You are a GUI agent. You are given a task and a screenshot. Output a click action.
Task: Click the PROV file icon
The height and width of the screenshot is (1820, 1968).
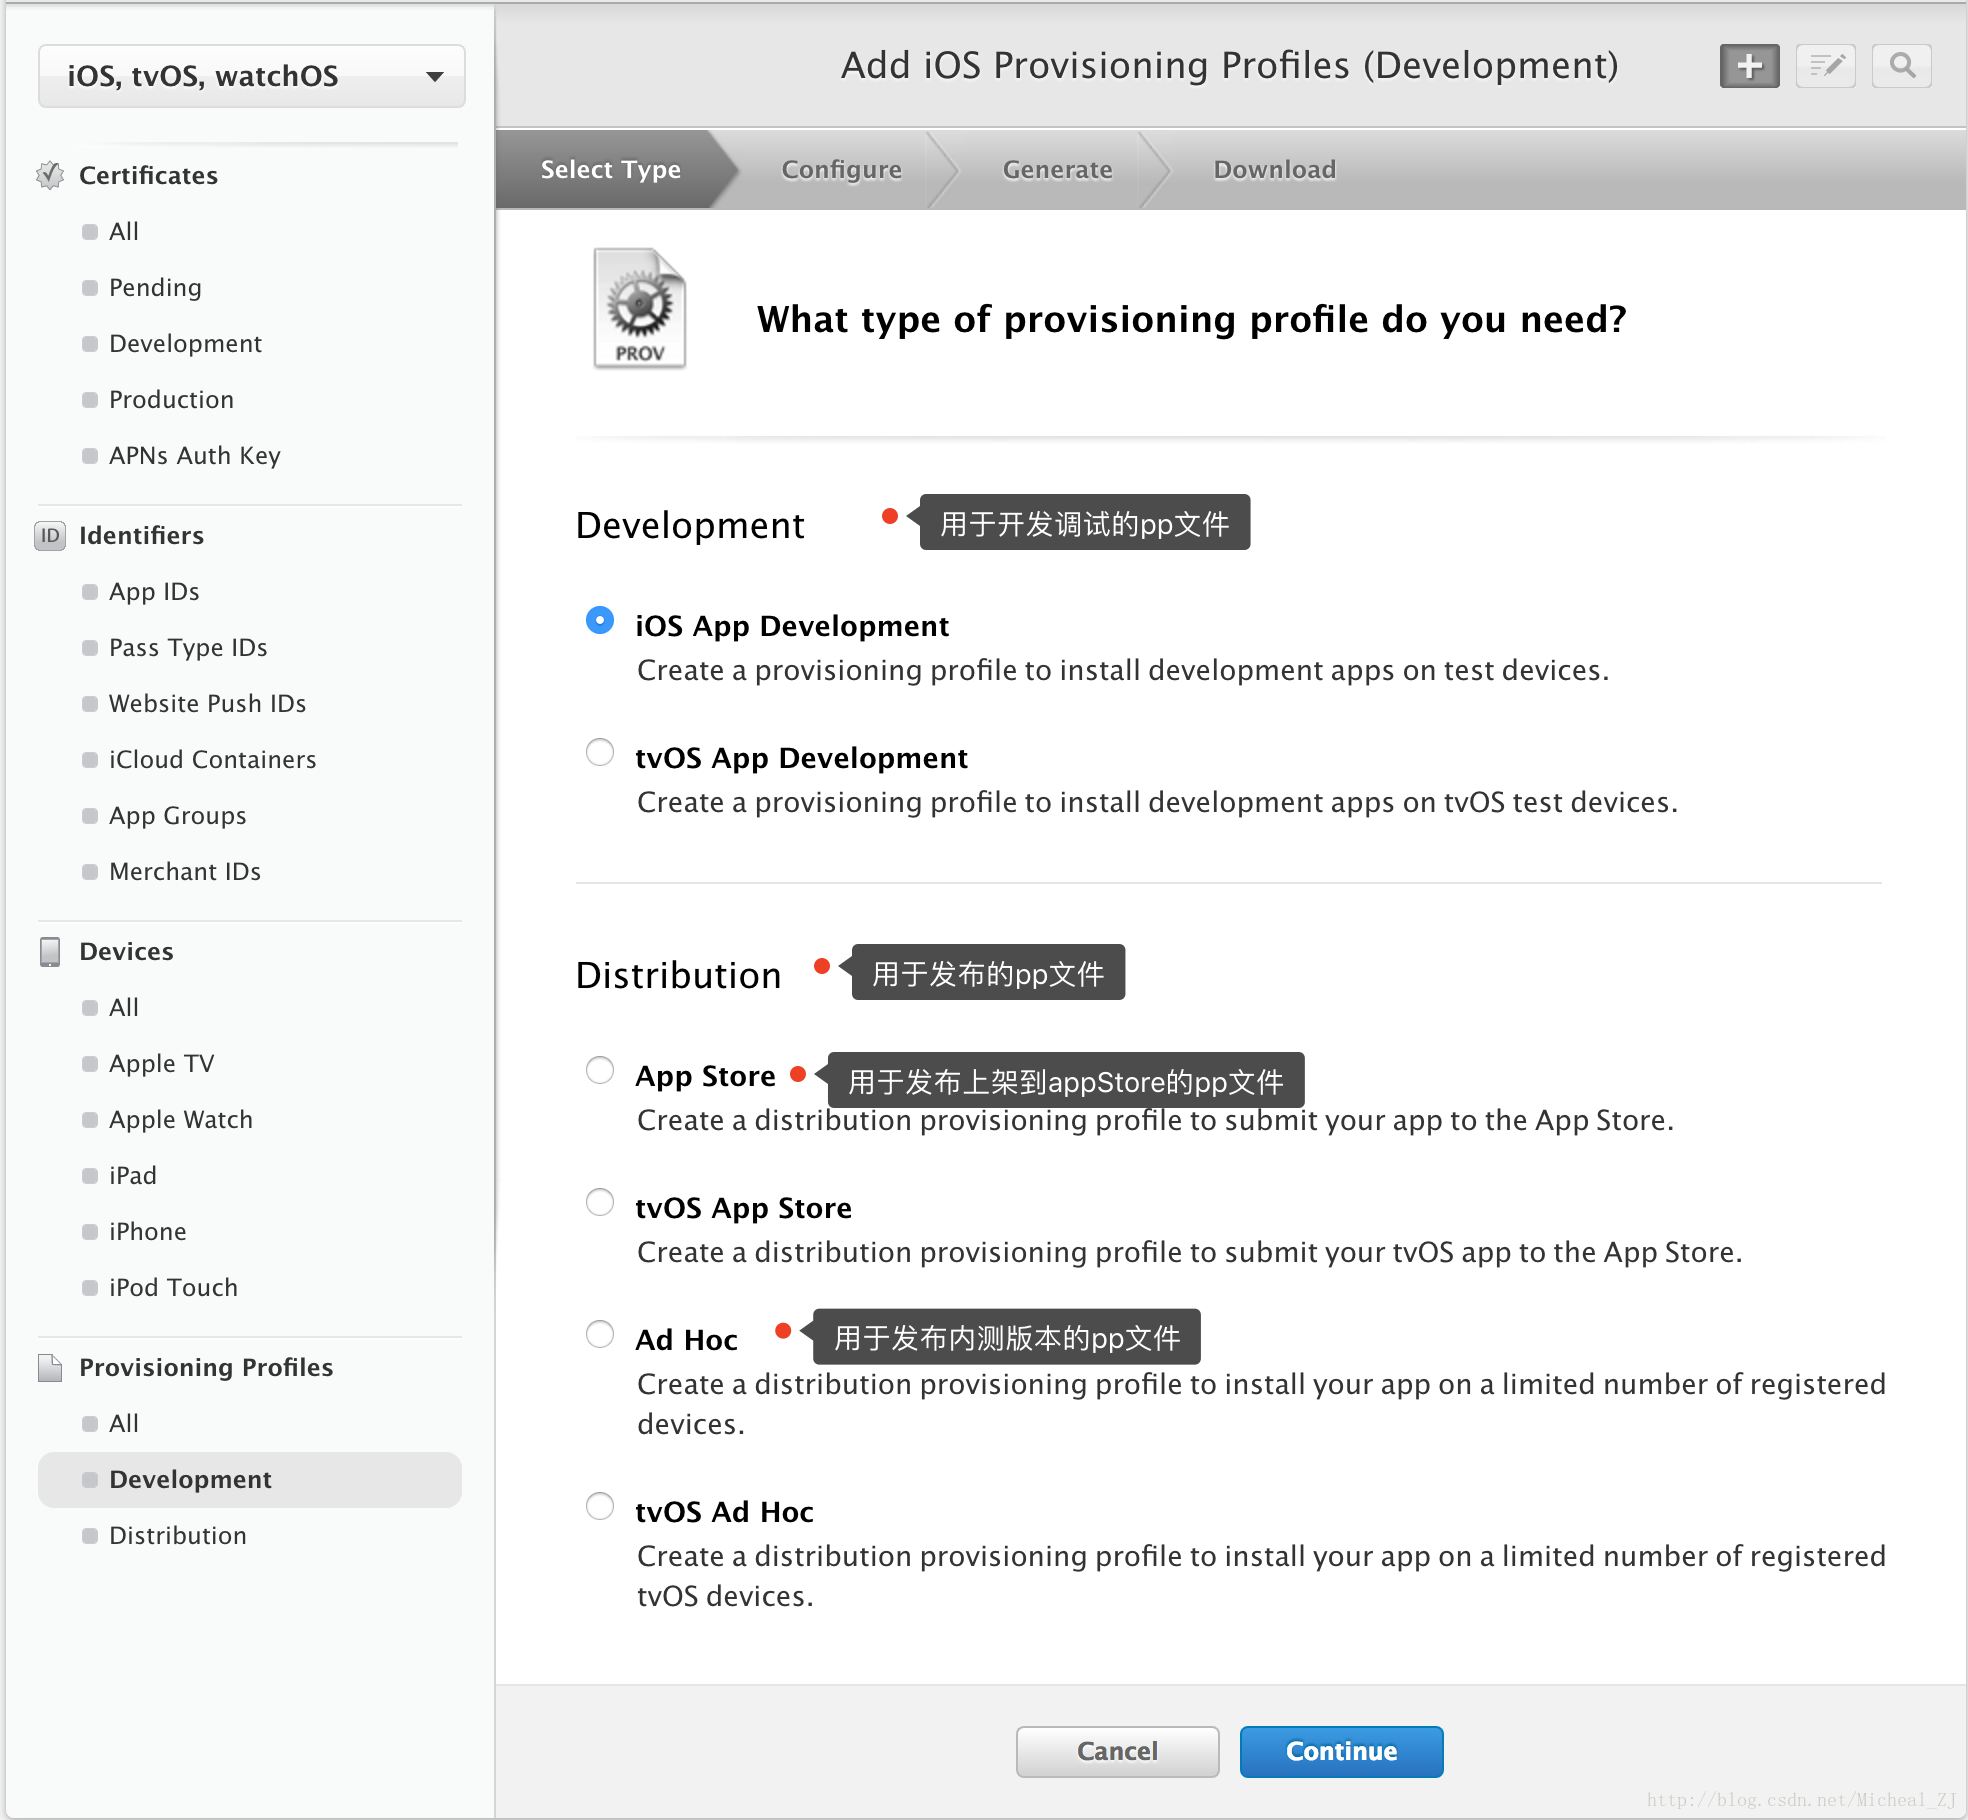(640, 309)
